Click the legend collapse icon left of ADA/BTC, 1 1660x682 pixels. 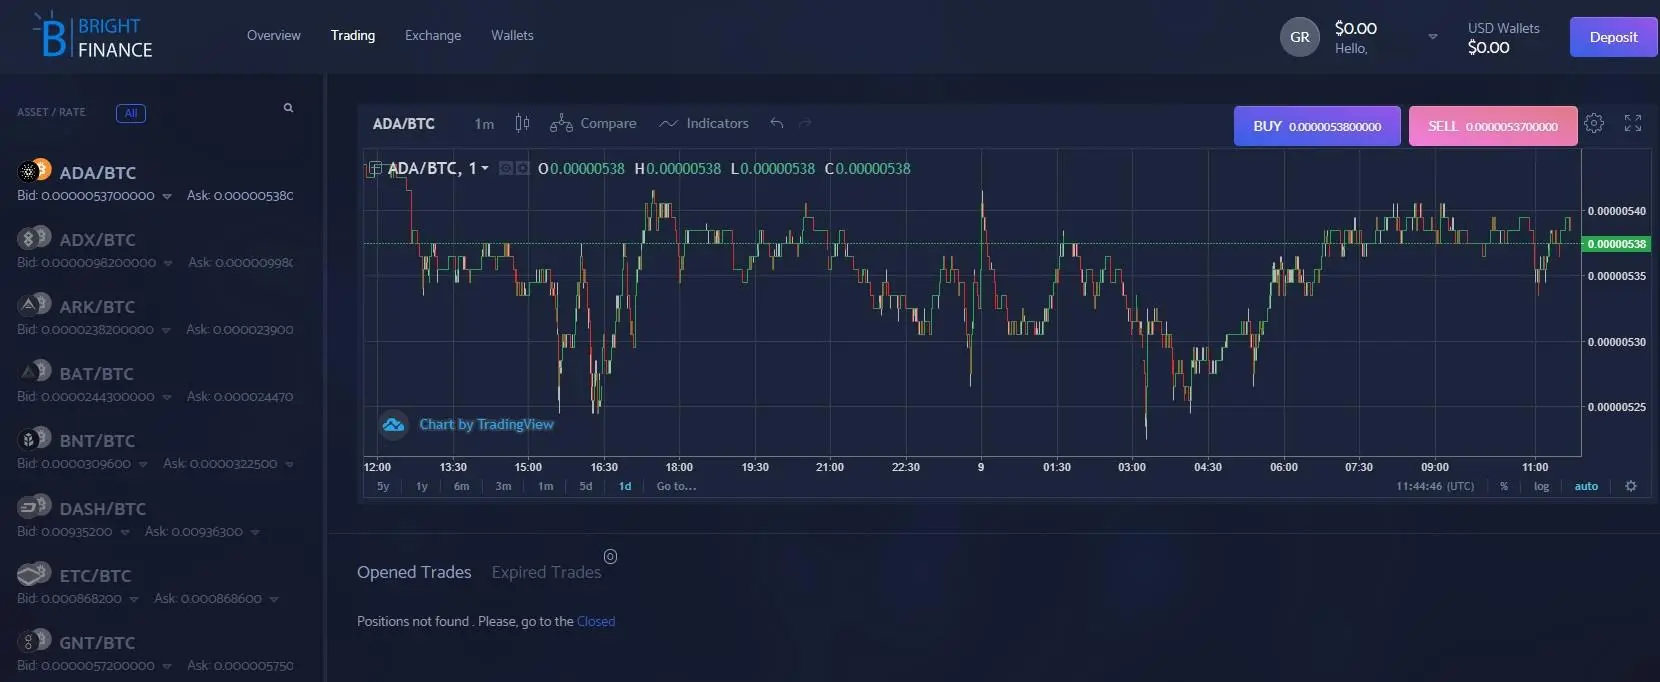point(375,168)
